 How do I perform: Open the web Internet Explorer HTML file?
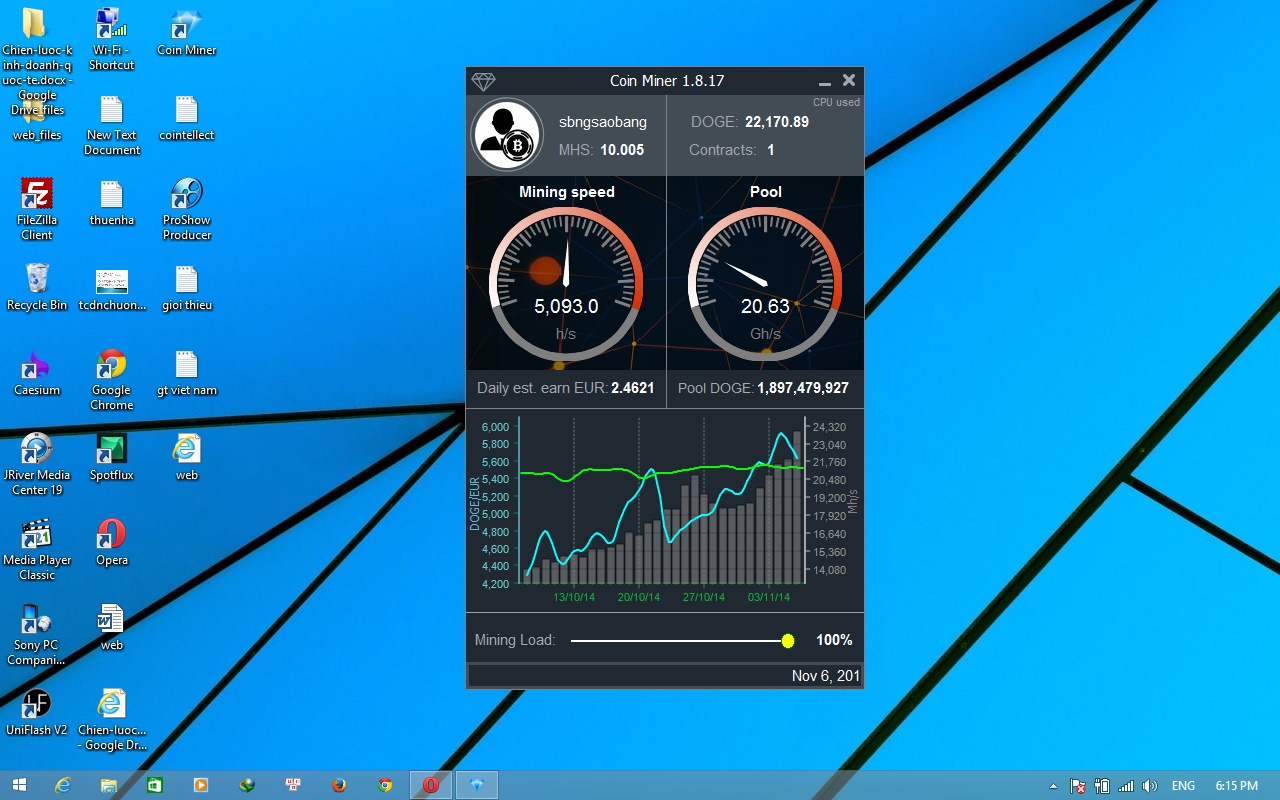pos(187,459)
